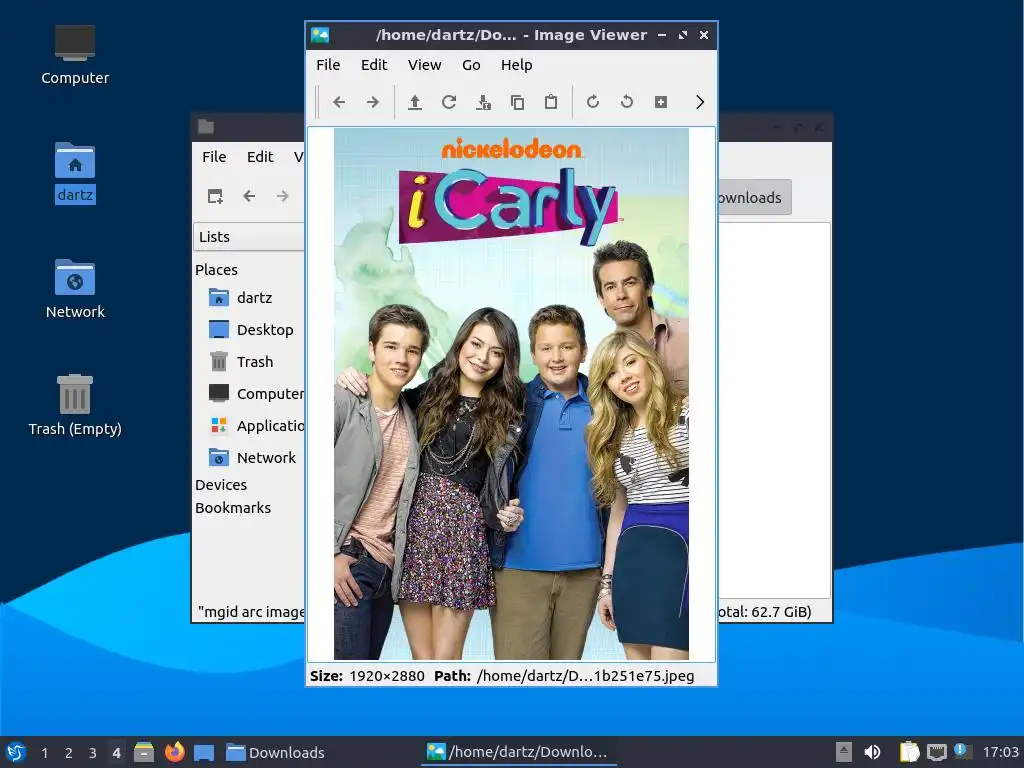
Task: Click the zoom in plus icon
Action: (x=661, y=102)
